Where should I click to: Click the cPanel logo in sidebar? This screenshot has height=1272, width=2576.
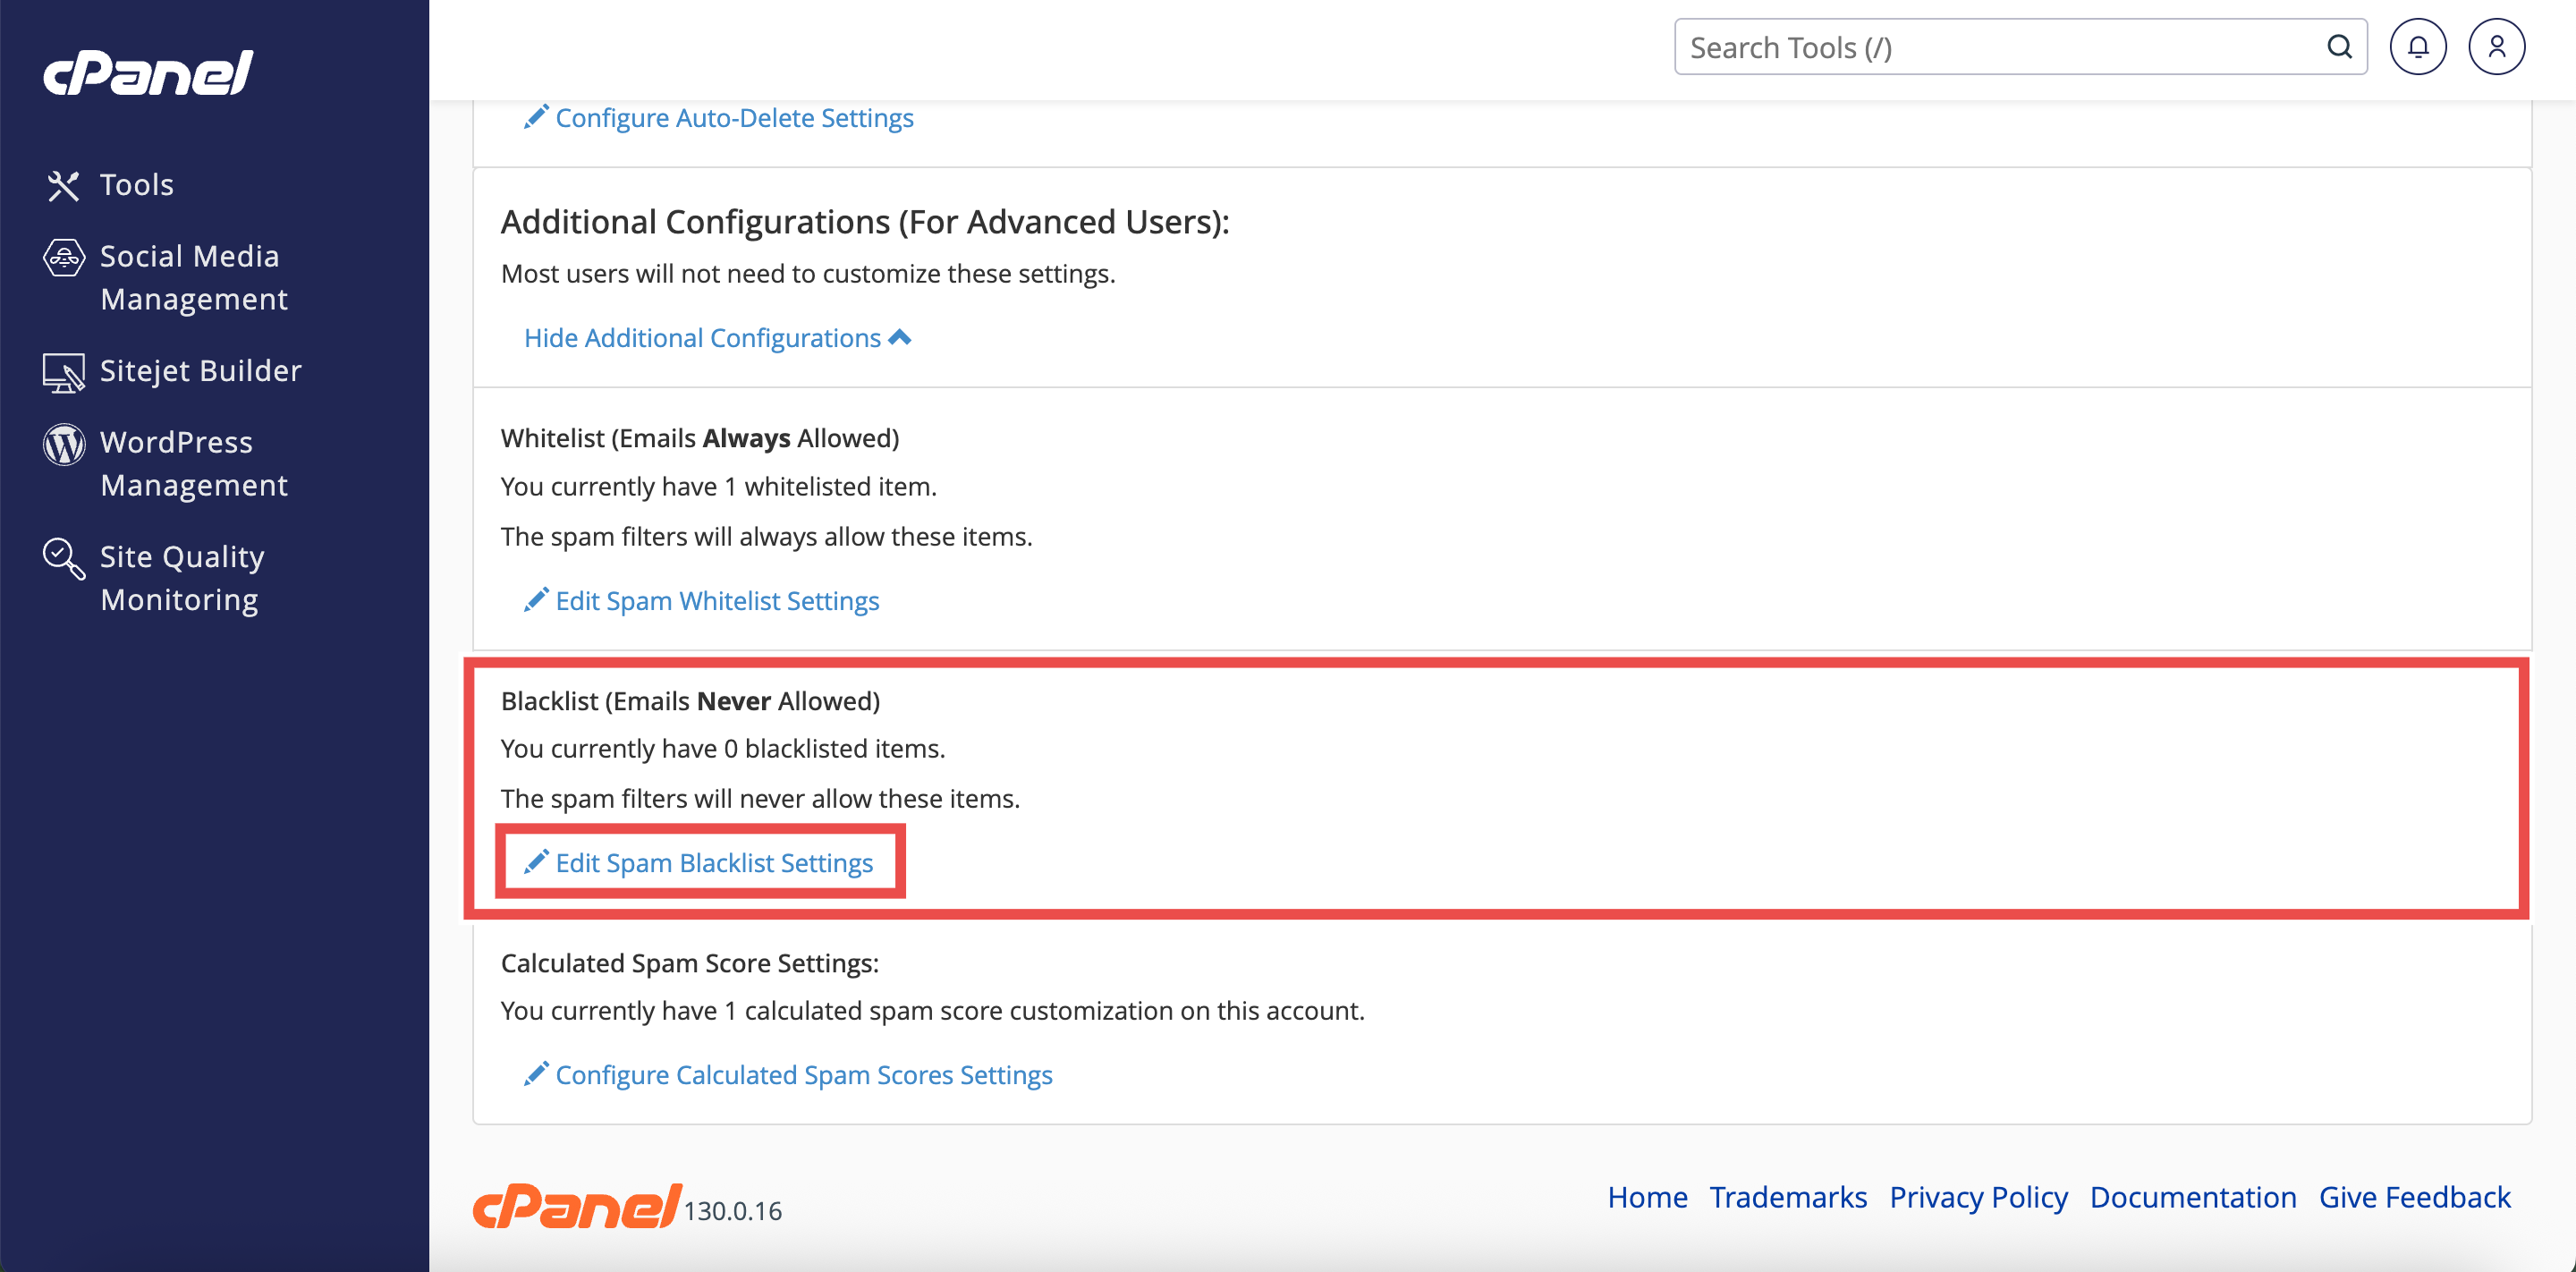pyautogui.click(x=148, y=73)
